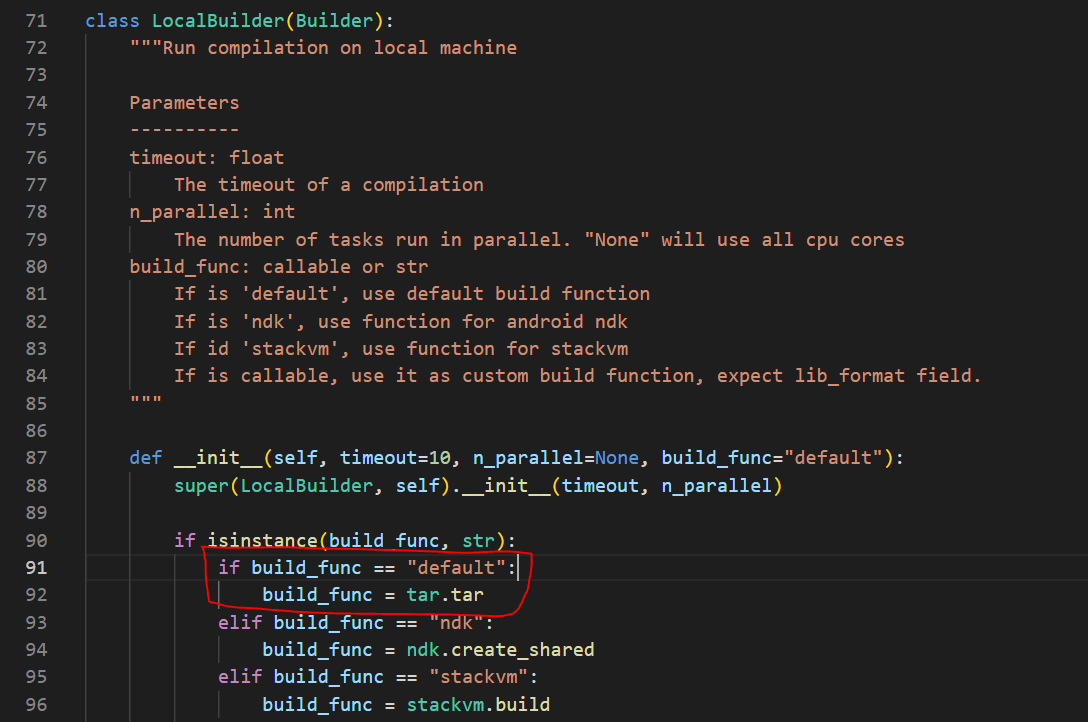
Task: Click the text 'Run compilation on local machine'
Action: click(340, 48)
